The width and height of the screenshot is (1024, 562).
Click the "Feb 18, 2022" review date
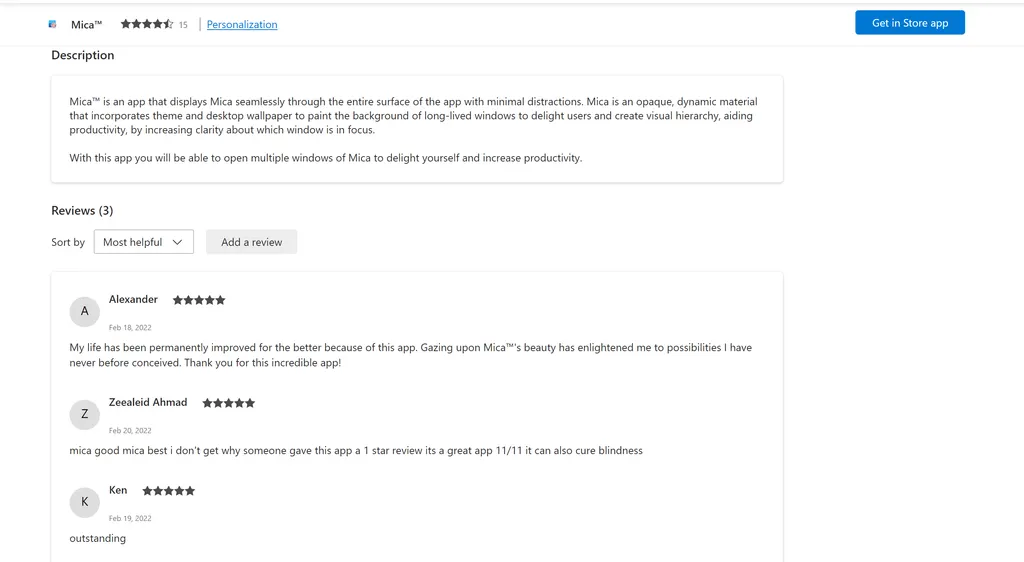coord(130,328)
